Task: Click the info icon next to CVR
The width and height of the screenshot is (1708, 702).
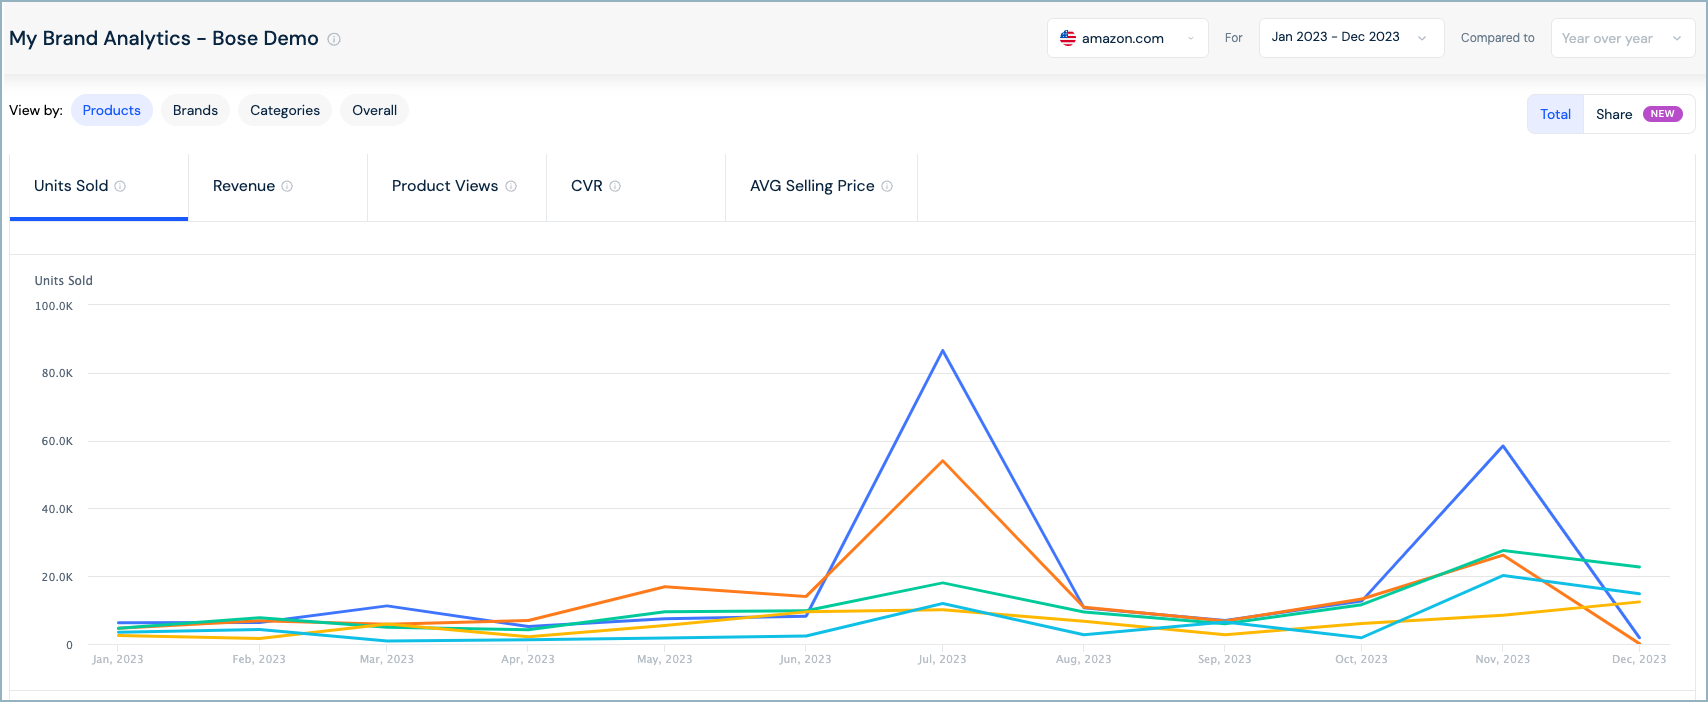Action: click(615, 186)
